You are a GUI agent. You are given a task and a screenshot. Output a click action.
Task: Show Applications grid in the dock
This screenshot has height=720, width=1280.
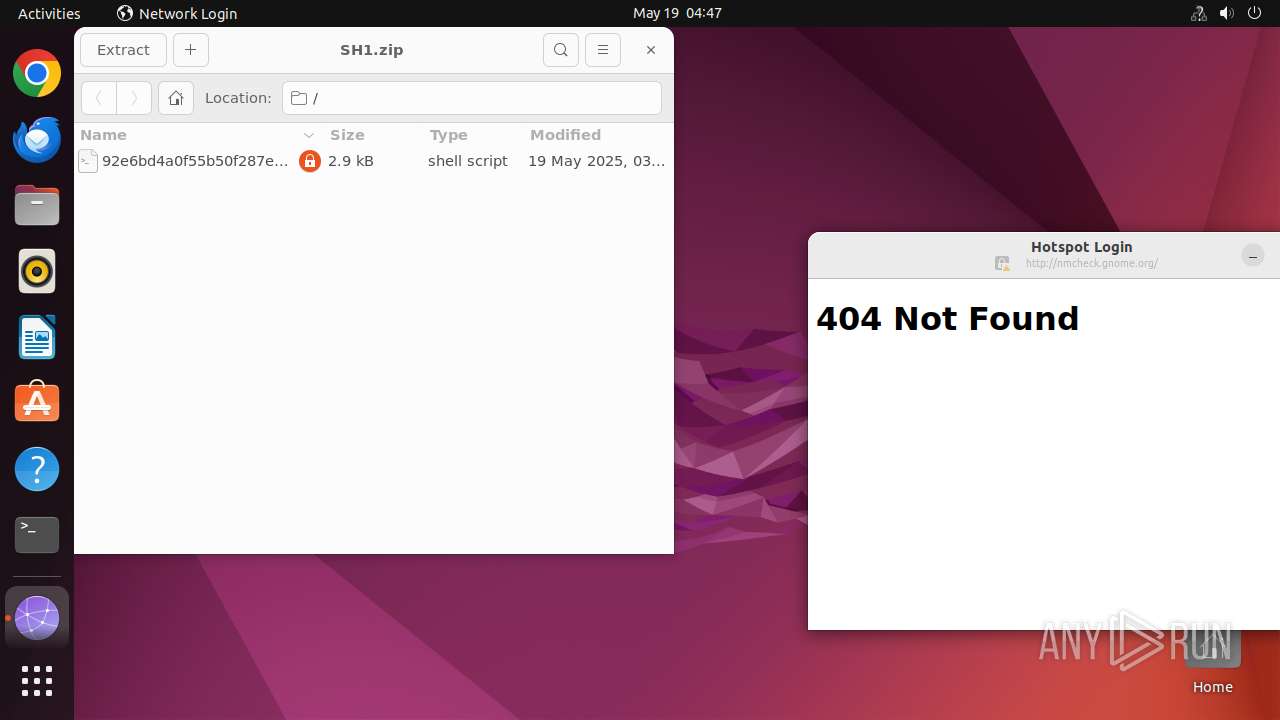[37, 681]
